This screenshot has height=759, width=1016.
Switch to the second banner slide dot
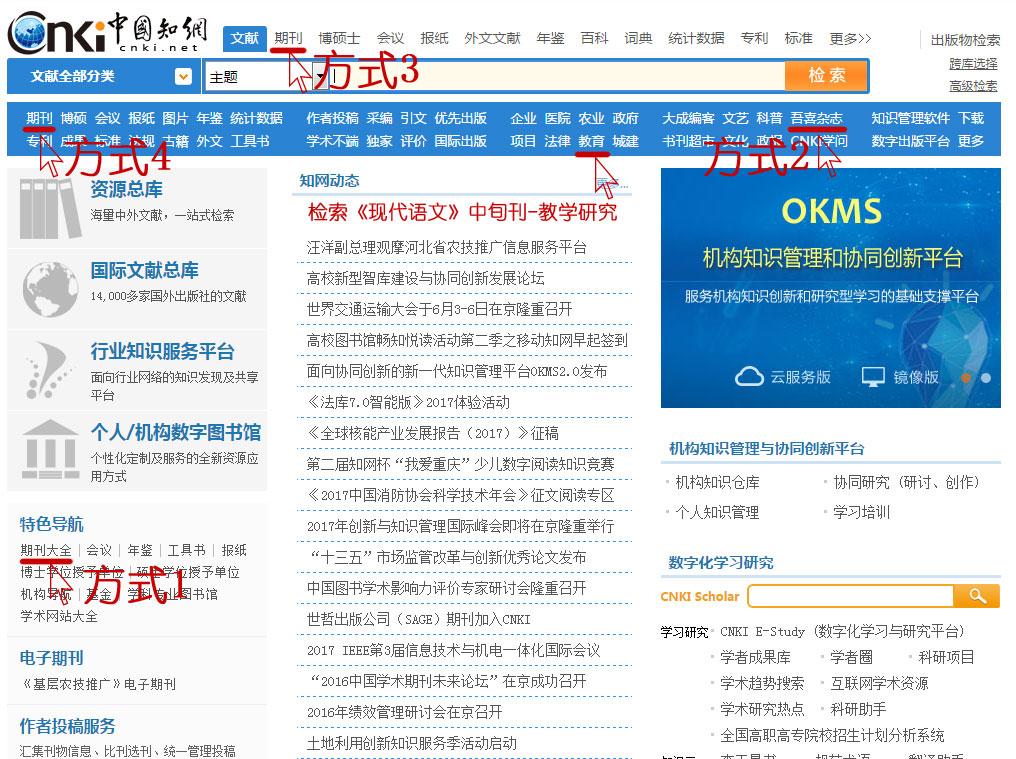[x=986, y=378]
